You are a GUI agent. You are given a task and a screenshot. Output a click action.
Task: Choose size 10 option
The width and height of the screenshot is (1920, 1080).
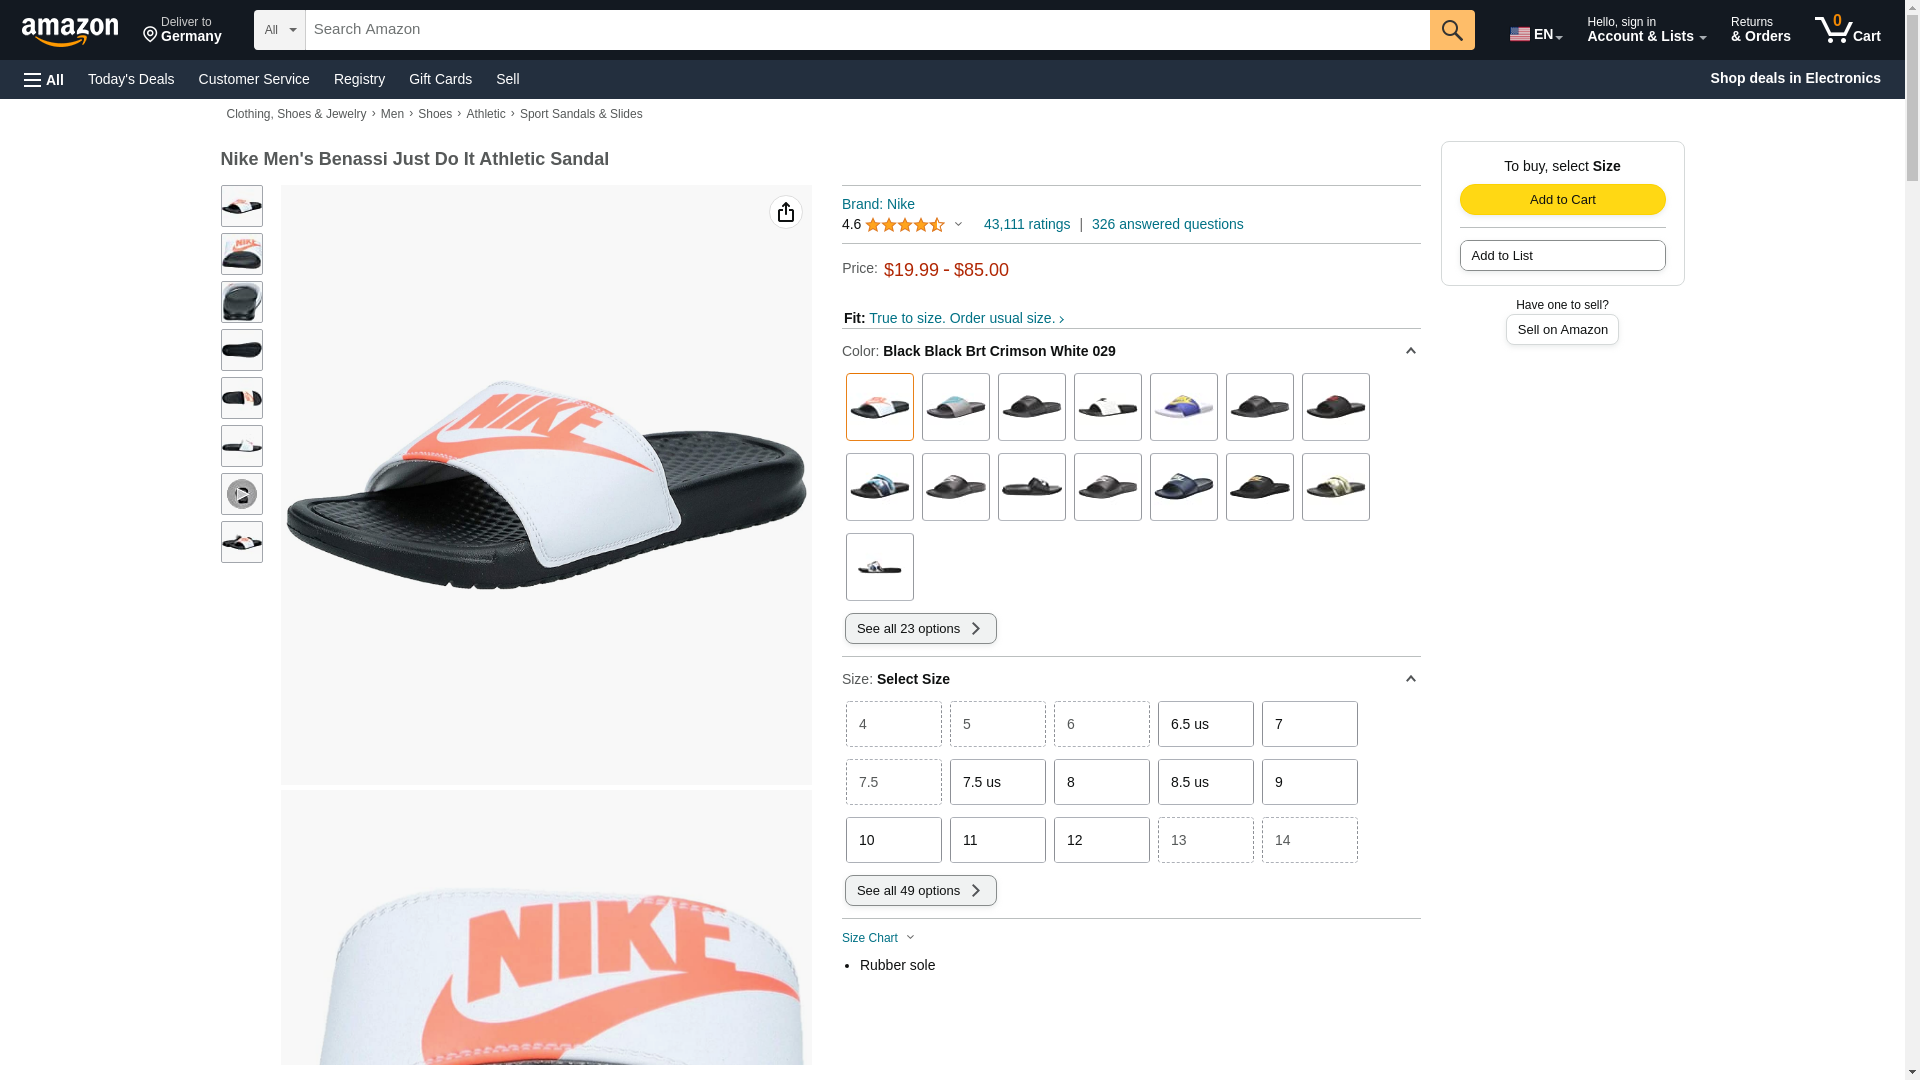click(893, 840)
